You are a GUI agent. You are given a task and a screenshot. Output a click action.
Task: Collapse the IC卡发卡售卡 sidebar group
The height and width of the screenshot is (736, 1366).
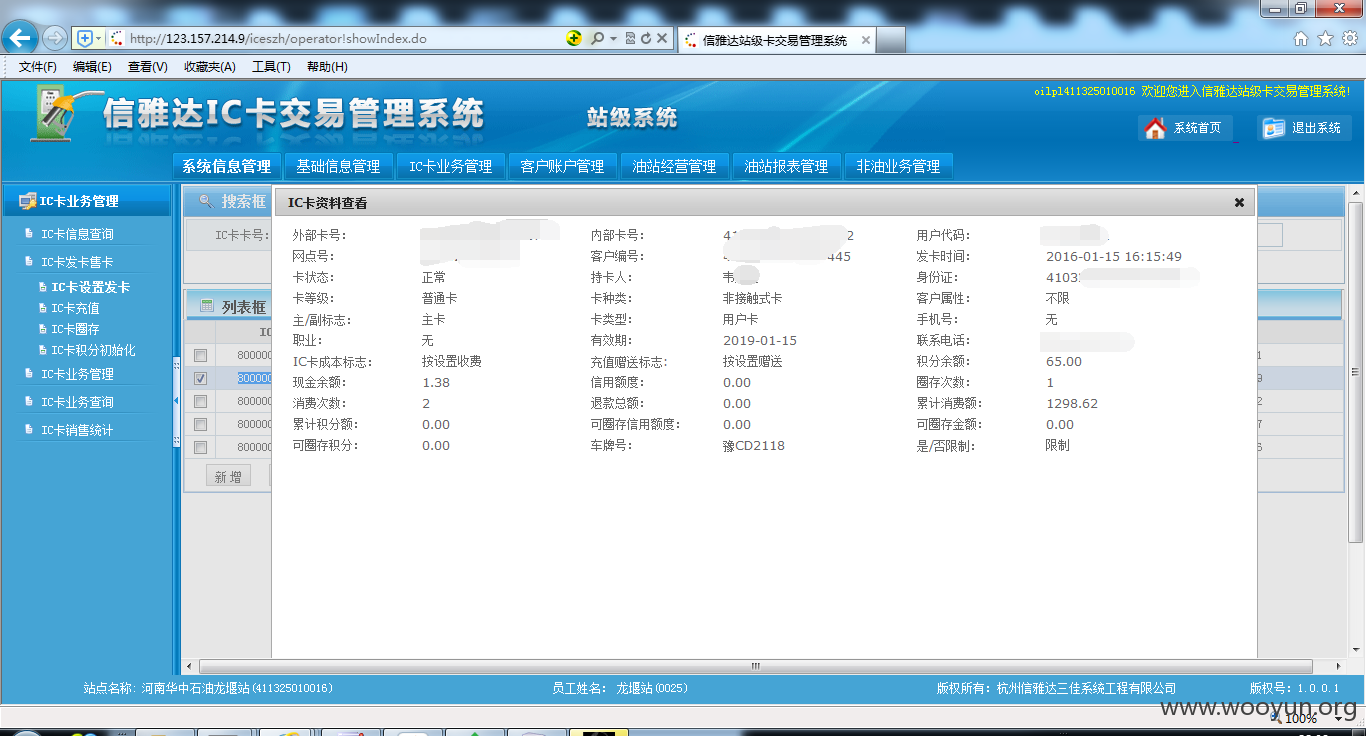(77, 262)
